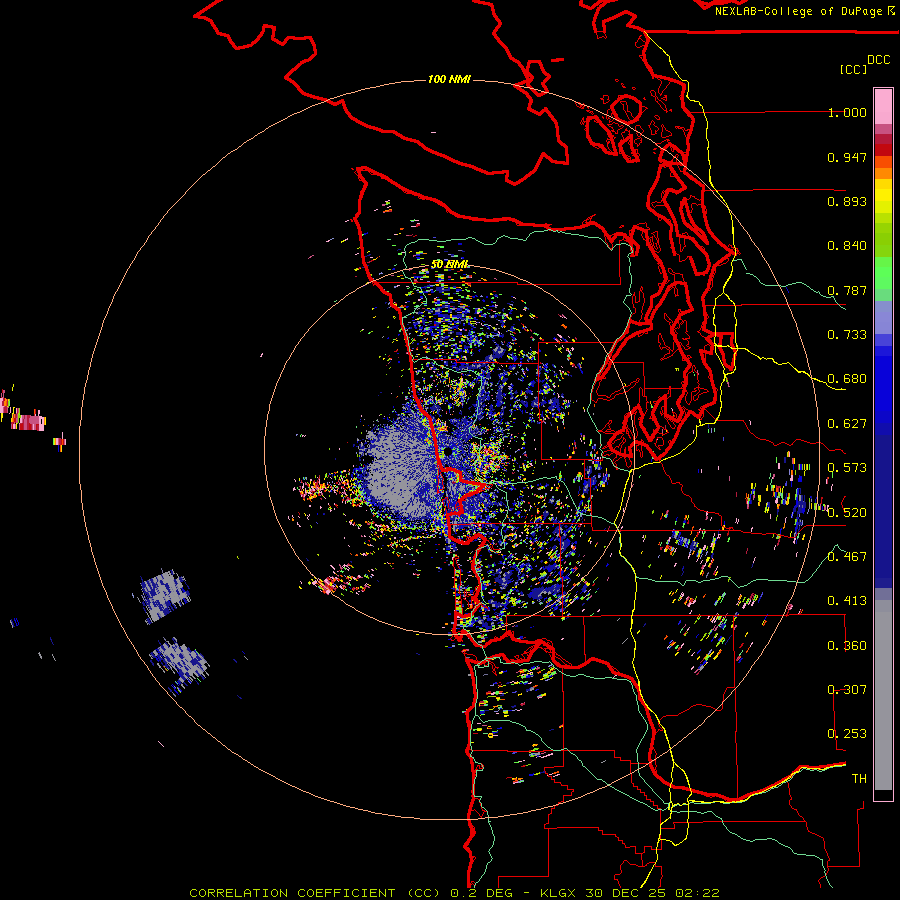Select the 0.893 scale value
900x900 pixels.
point(847,201)
